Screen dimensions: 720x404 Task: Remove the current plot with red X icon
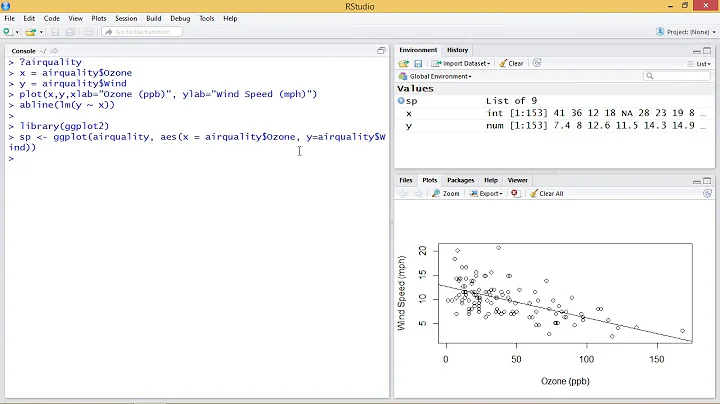[515, 193]
